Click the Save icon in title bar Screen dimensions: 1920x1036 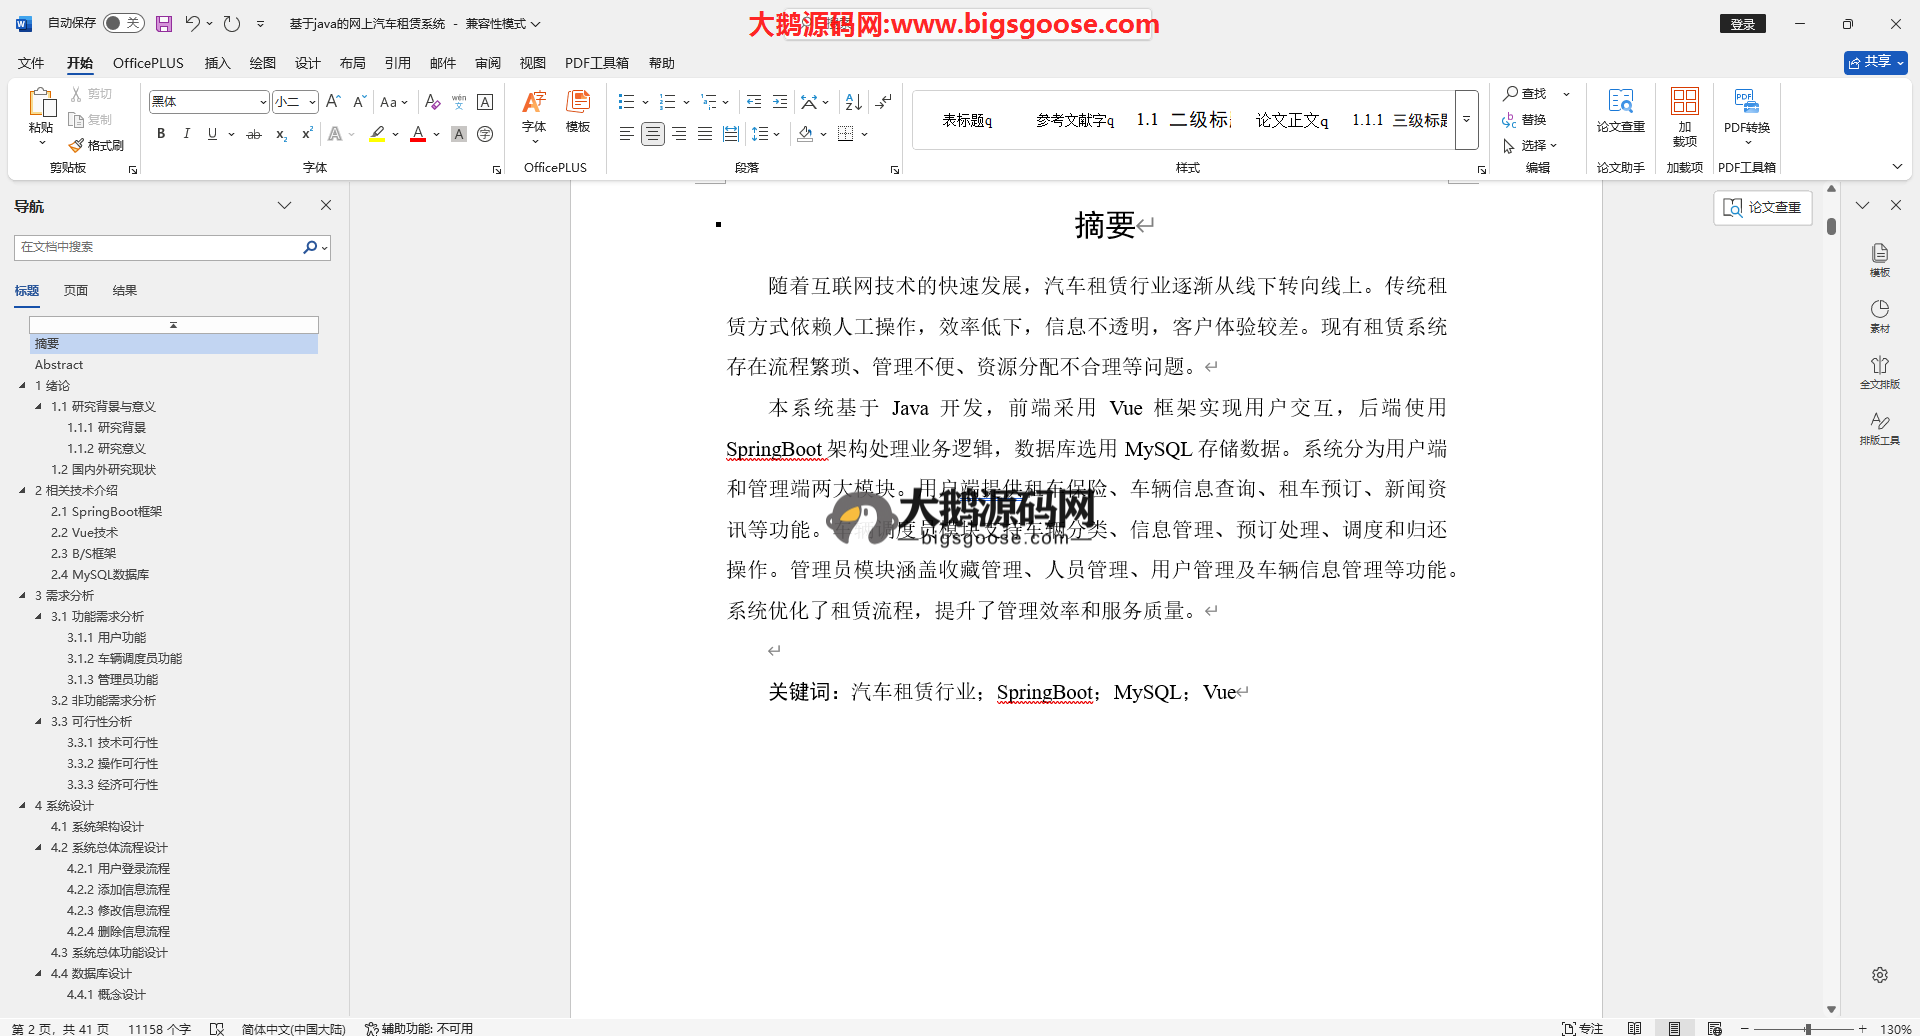pos(164,24)
